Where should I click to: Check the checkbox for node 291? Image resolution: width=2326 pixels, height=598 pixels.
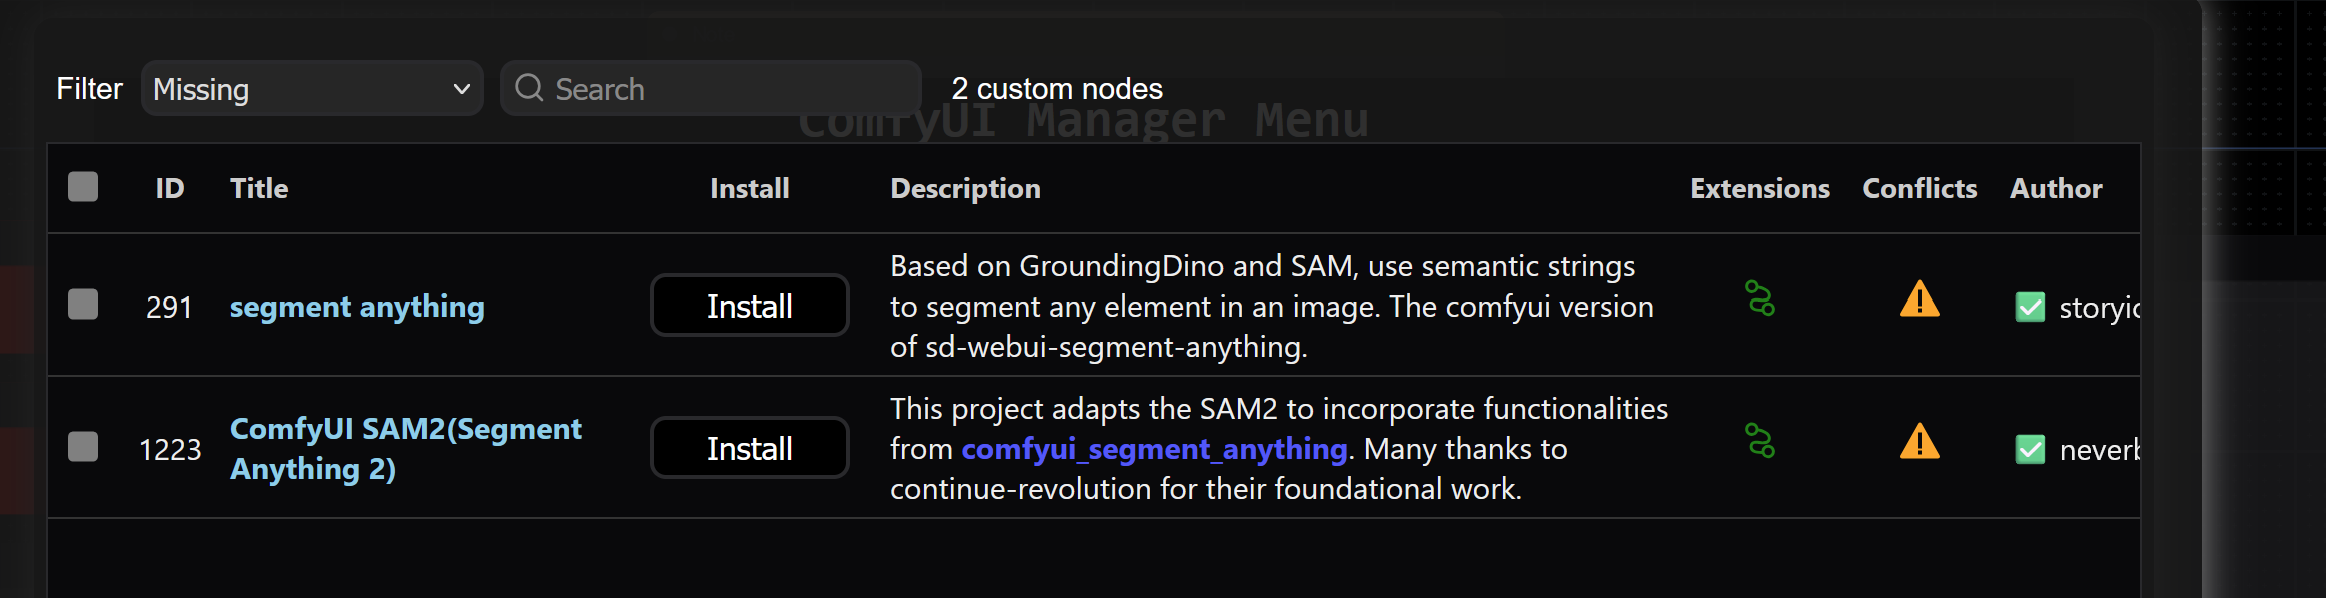pos(81,306)
